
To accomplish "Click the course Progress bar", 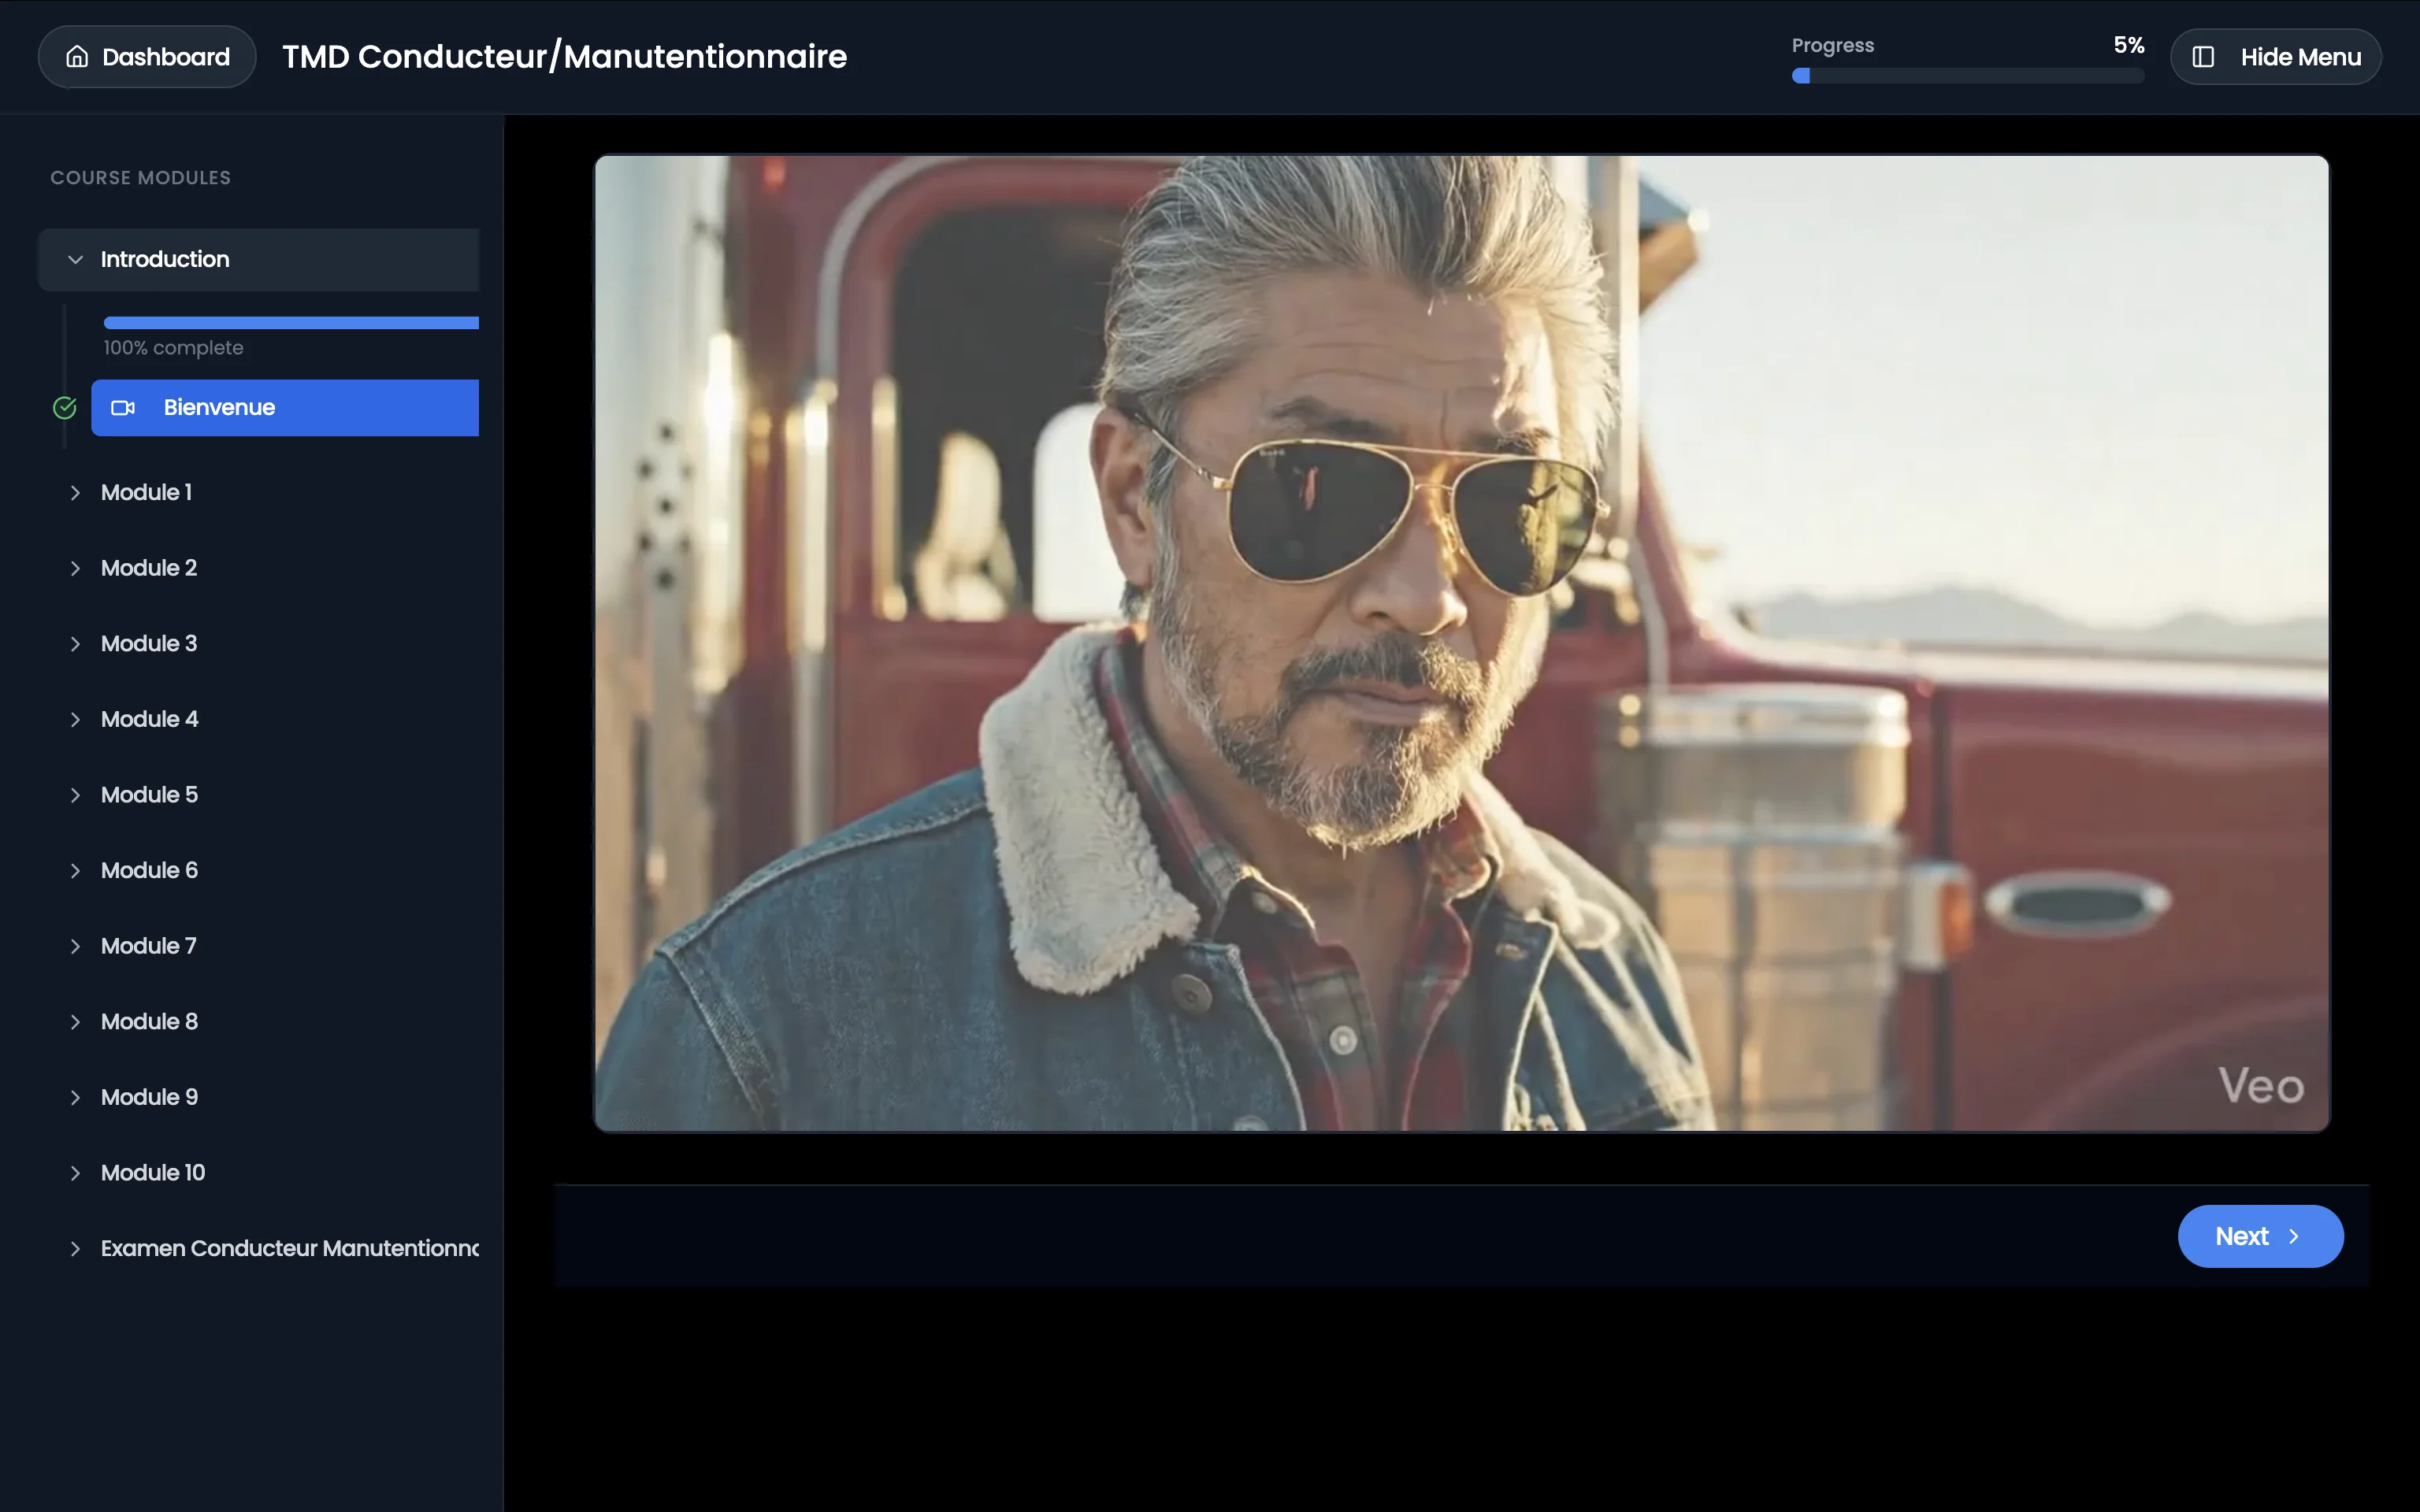I will point(1967,76).
